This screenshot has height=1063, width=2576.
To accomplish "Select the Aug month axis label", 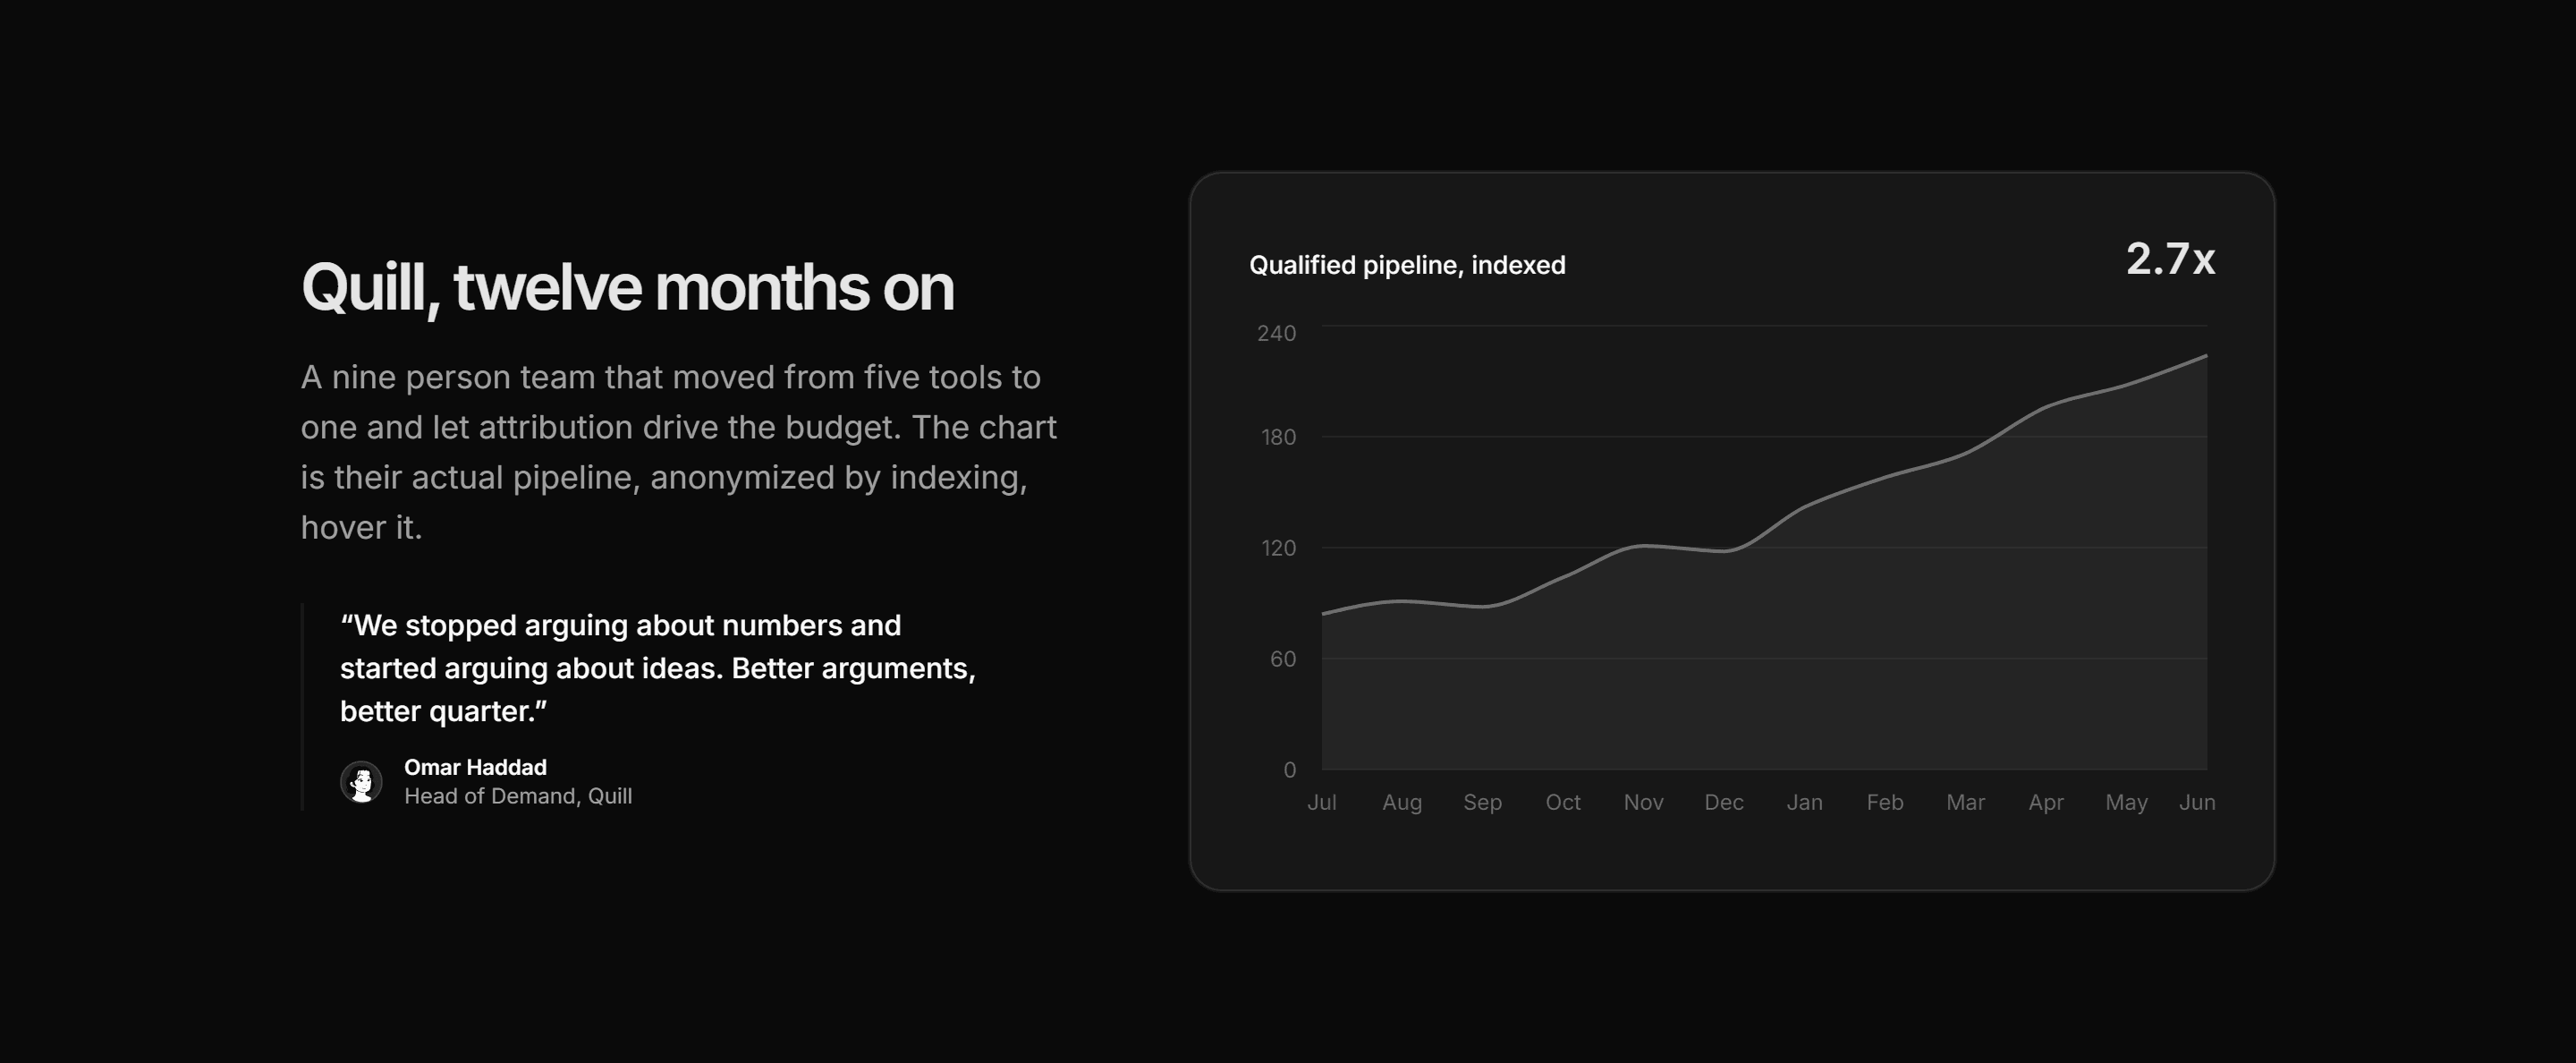I will click(1401, 802).
